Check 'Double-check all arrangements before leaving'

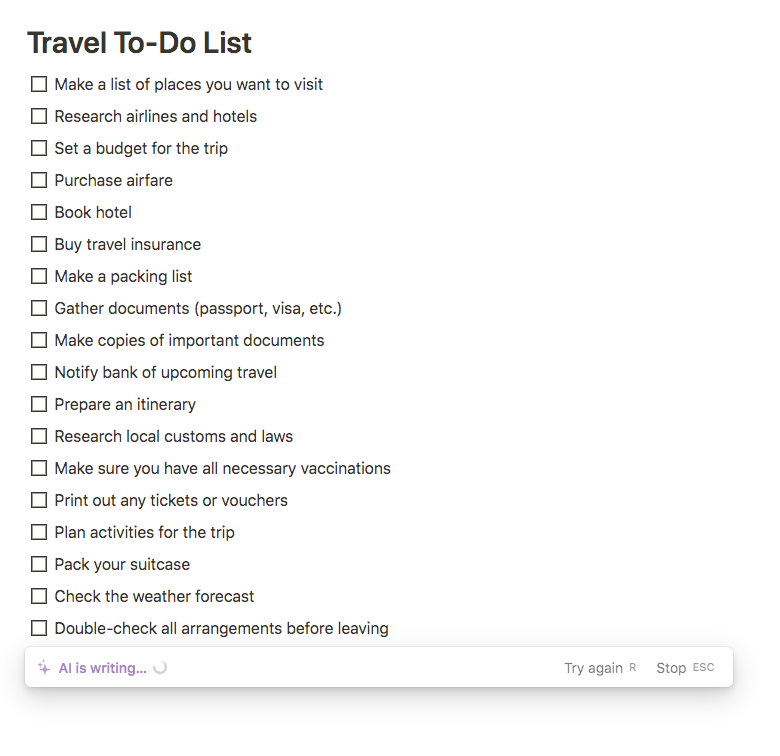coord(39,628)
